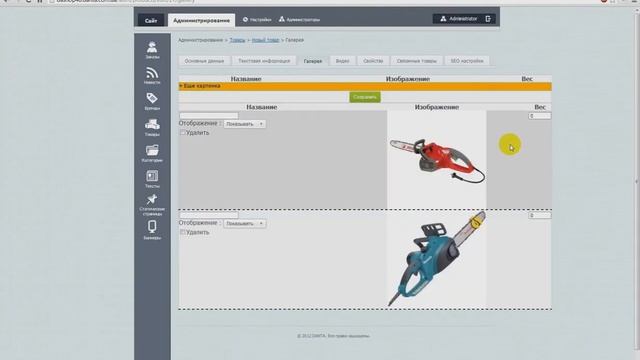Screen dimensions: 640x360
Task: Click the green Сохранить button
Action: [x=365, y=97]
